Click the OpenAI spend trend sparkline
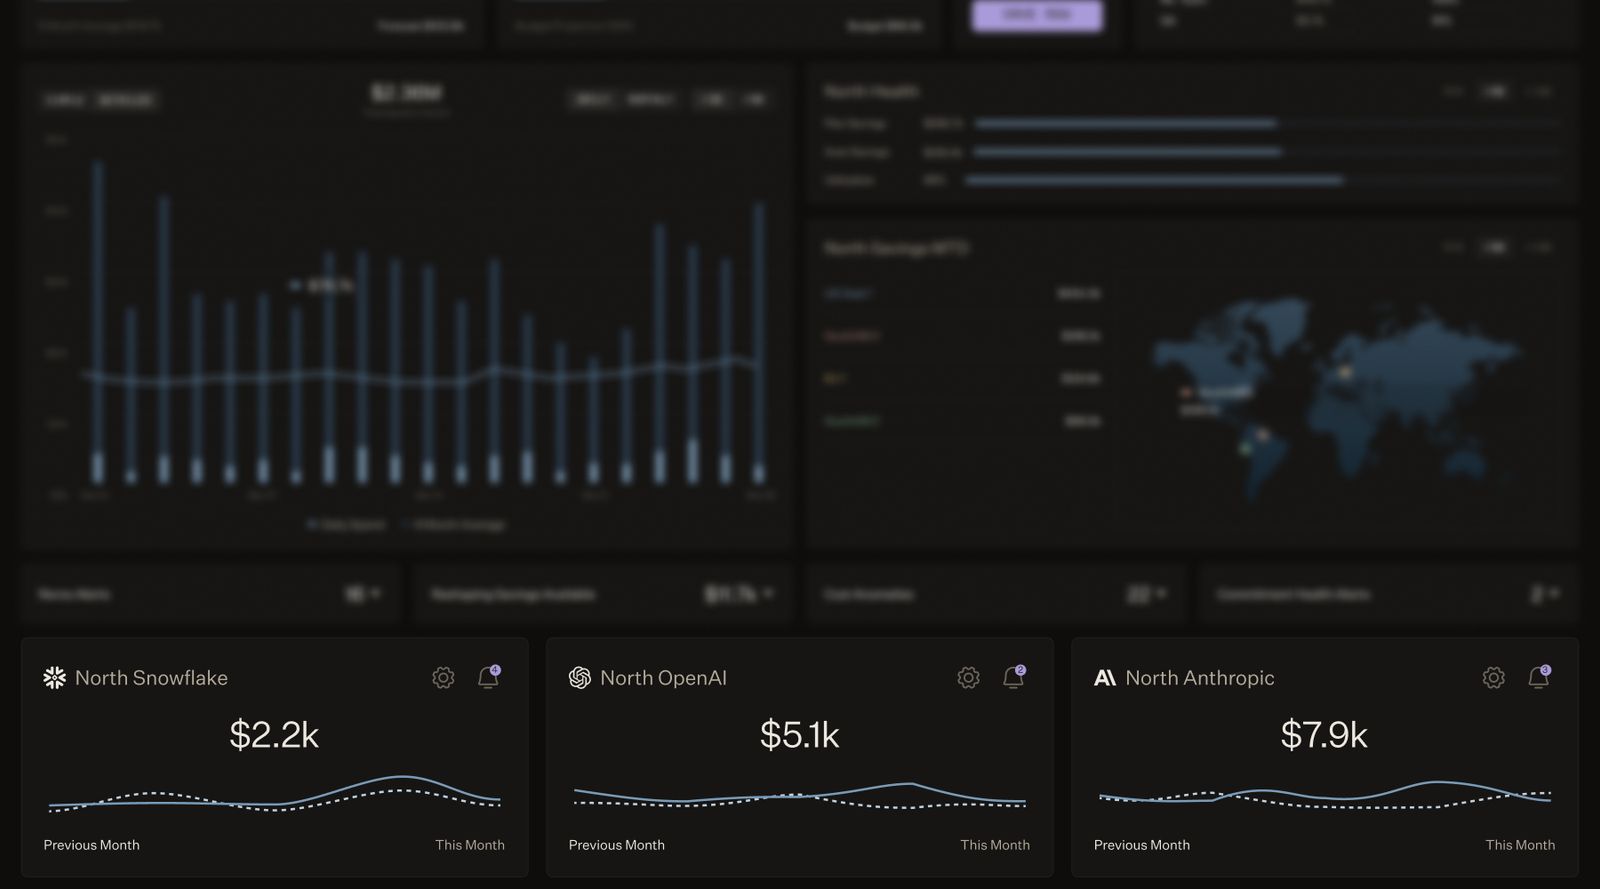 click(x=799, y=795)
